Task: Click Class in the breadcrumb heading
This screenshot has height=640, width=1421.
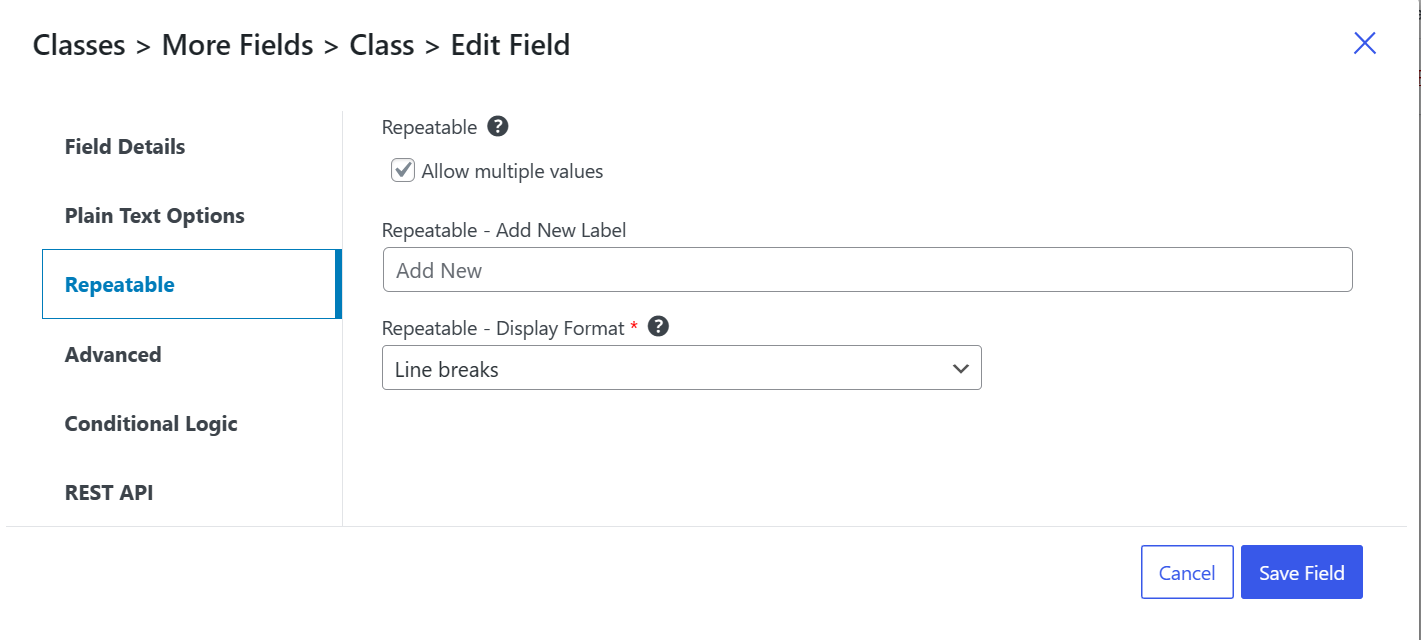Action: tap(381, 45)
